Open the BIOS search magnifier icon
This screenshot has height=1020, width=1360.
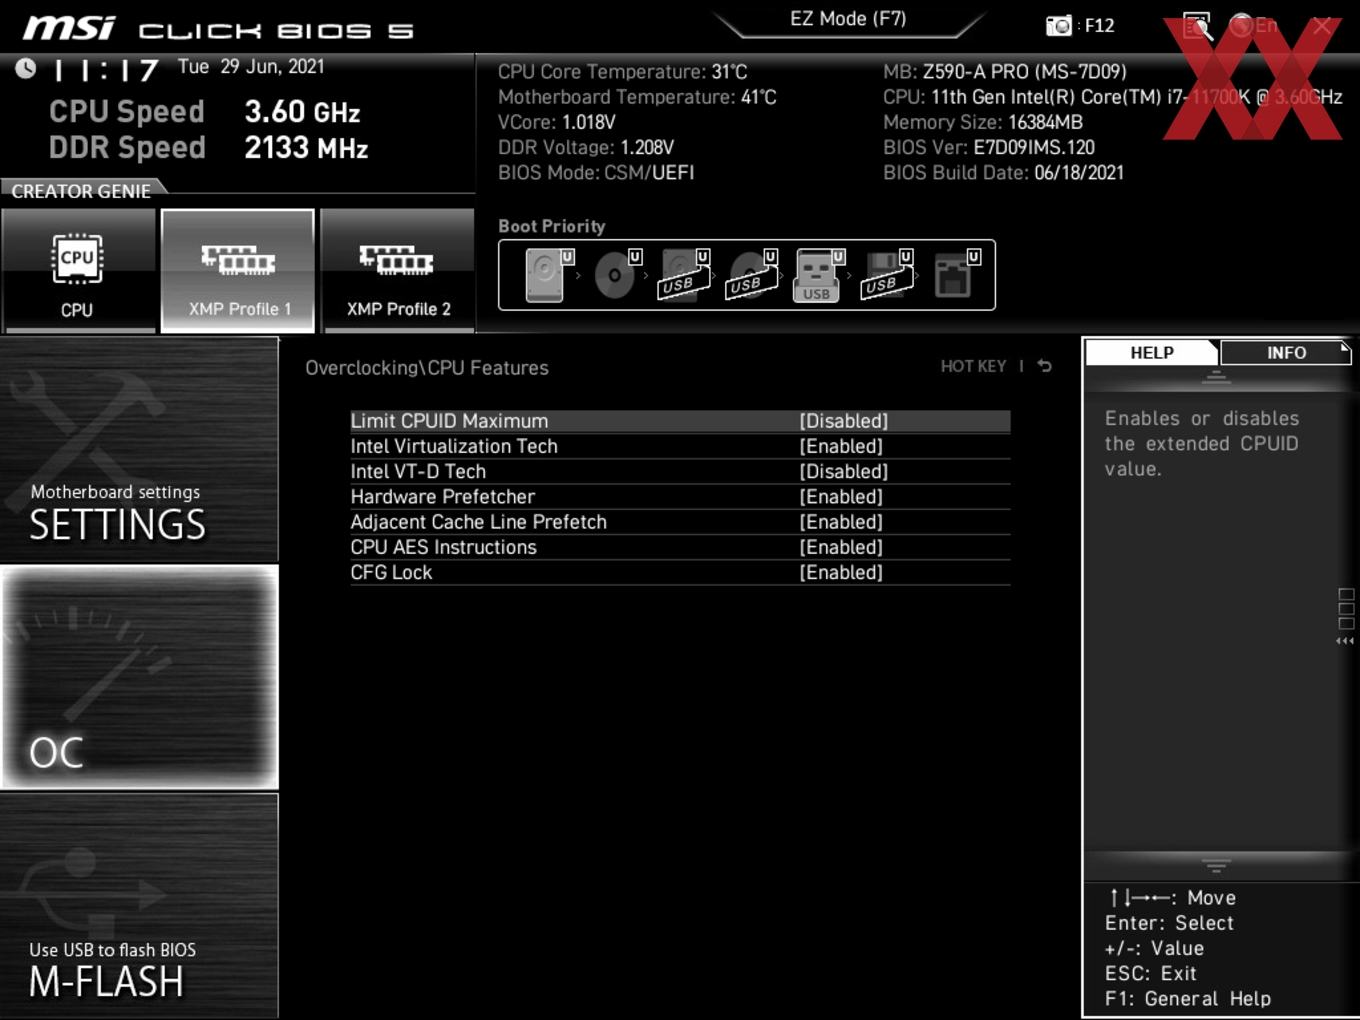point(1196,25)
